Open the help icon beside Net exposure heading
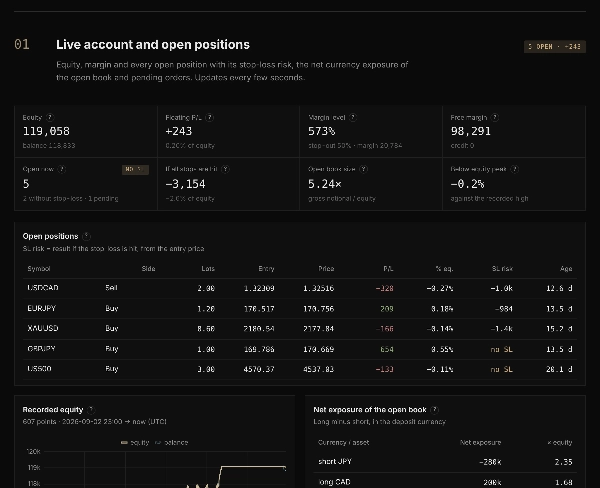The image size is (600, 488). (x=434, y=410)
